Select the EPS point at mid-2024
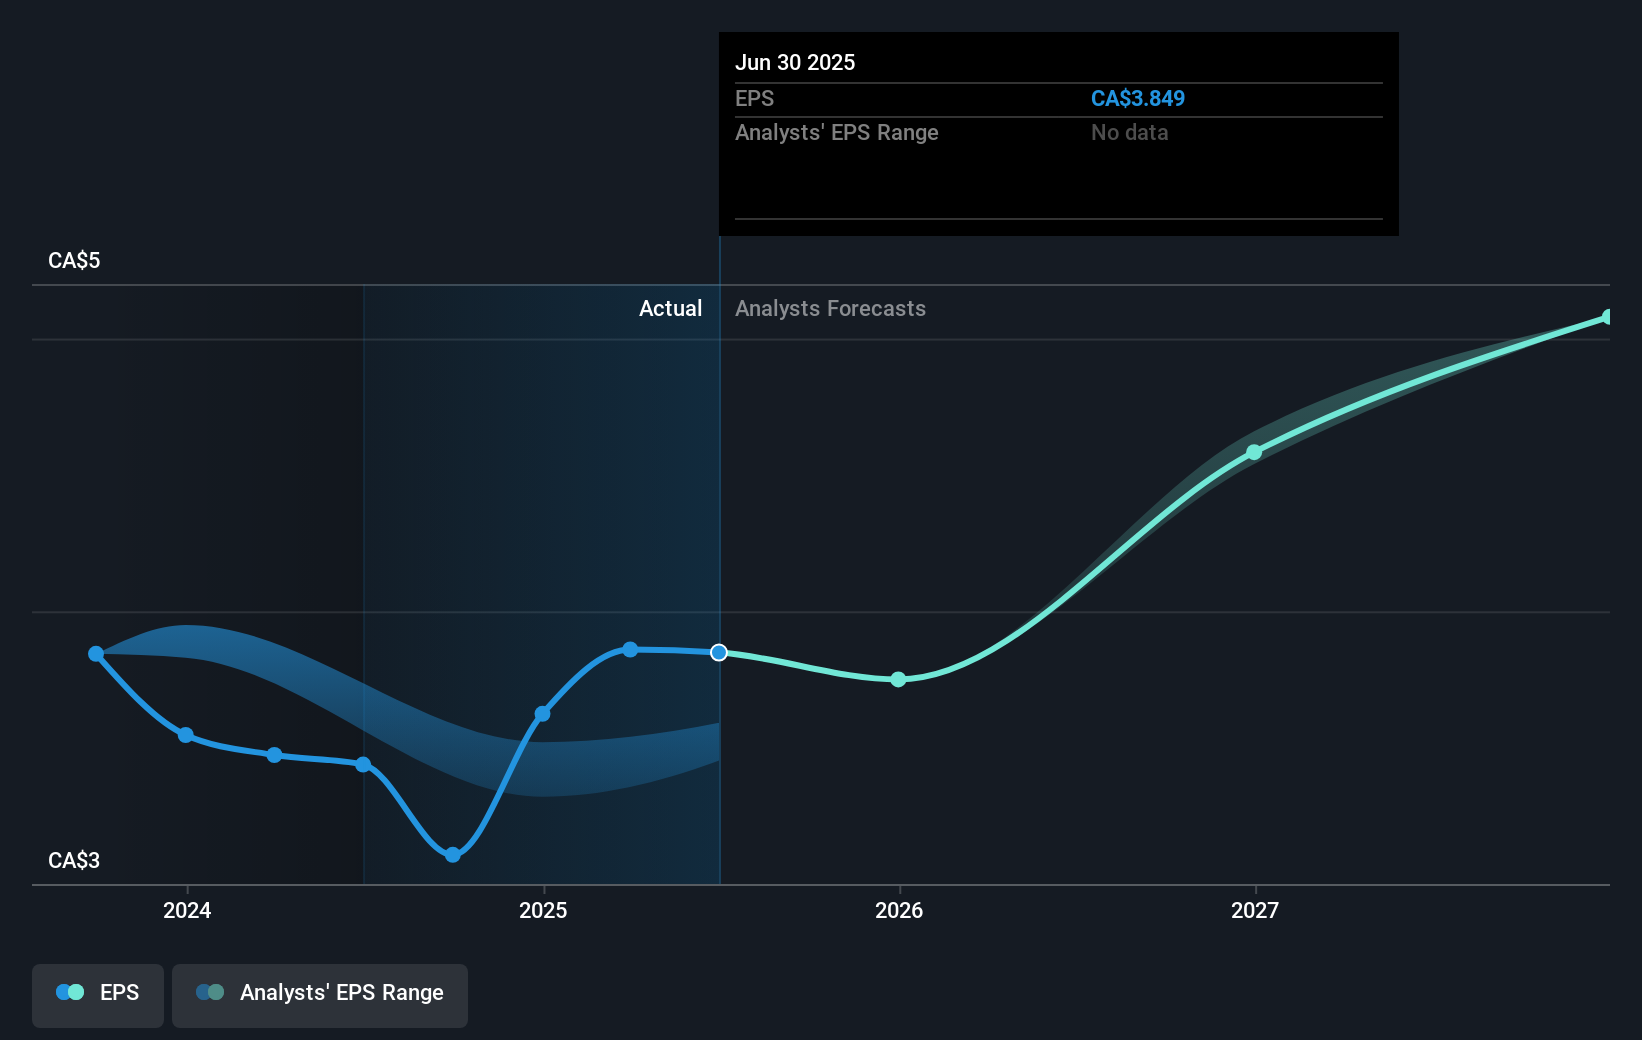1642x1040 pixels. click(x=364, y=765)
